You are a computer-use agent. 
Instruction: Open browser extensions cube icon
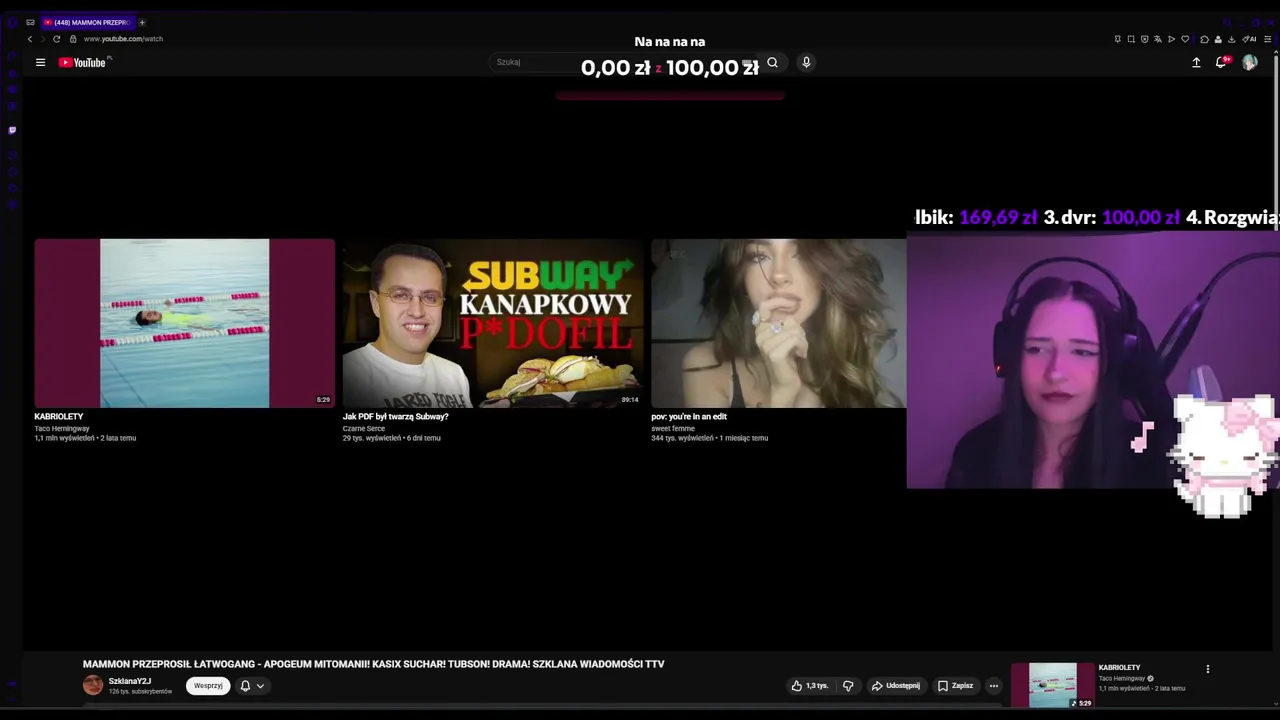click(1204, 39)
